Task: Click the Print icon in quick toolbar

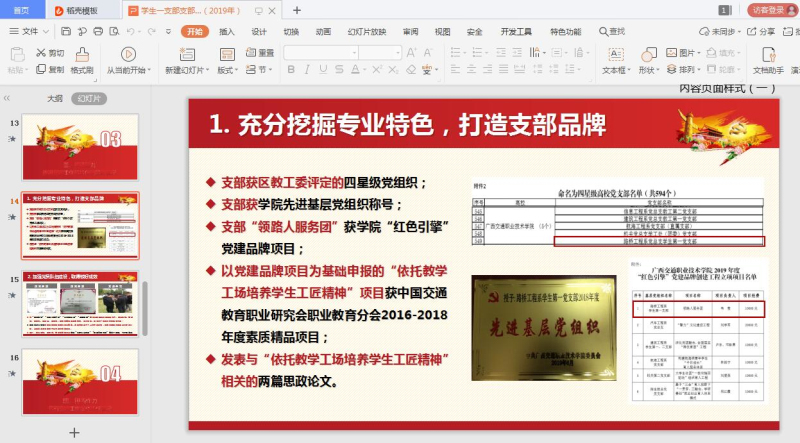Action: [x=97, y=31]
